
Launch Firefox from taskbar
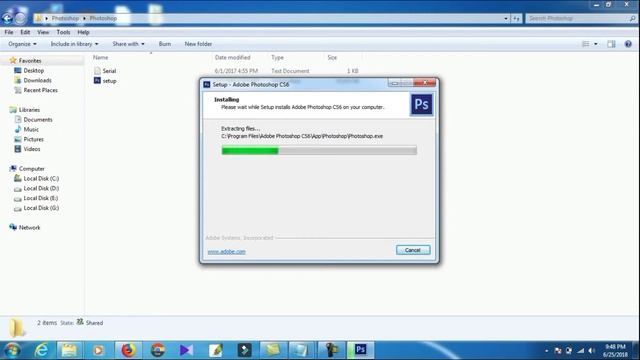pos(128,350)
